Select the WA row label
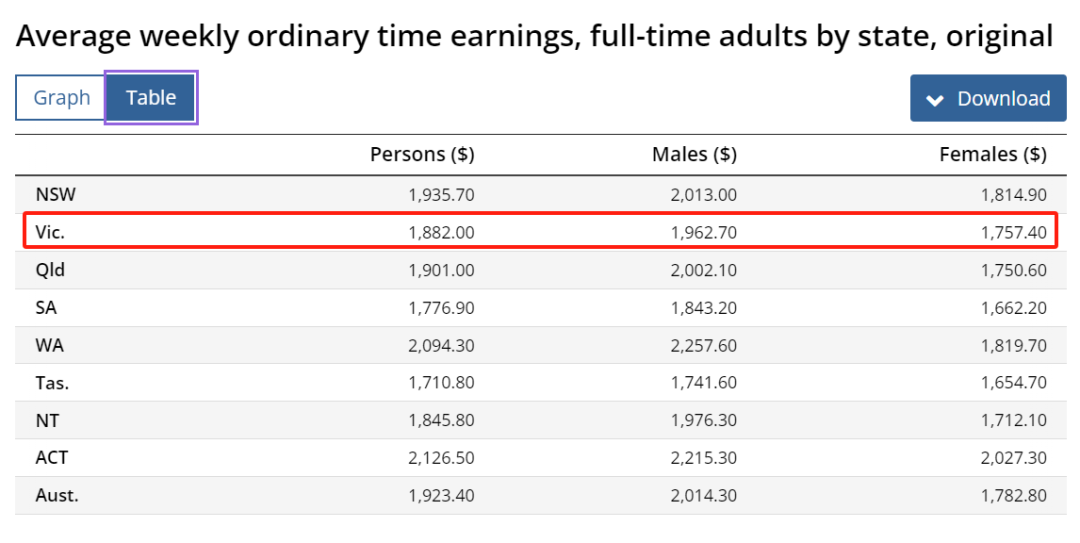 tap(50, 345)
